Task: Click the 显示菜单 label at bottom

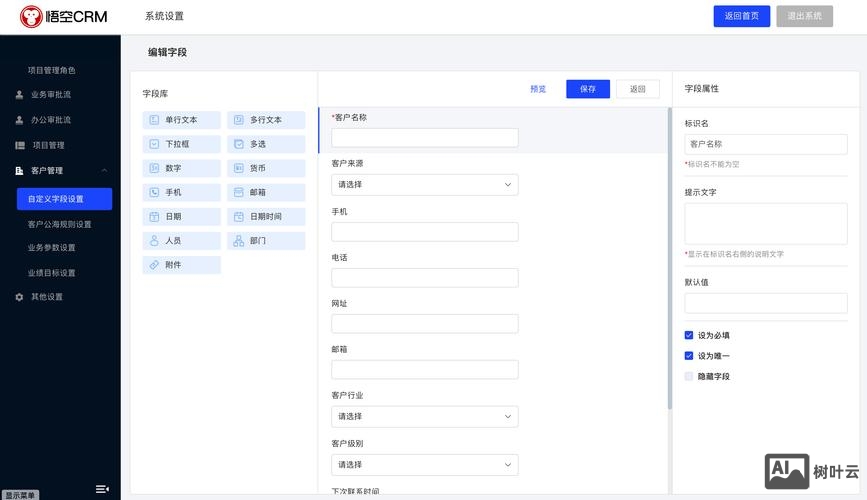Action: tap(20, 495)
